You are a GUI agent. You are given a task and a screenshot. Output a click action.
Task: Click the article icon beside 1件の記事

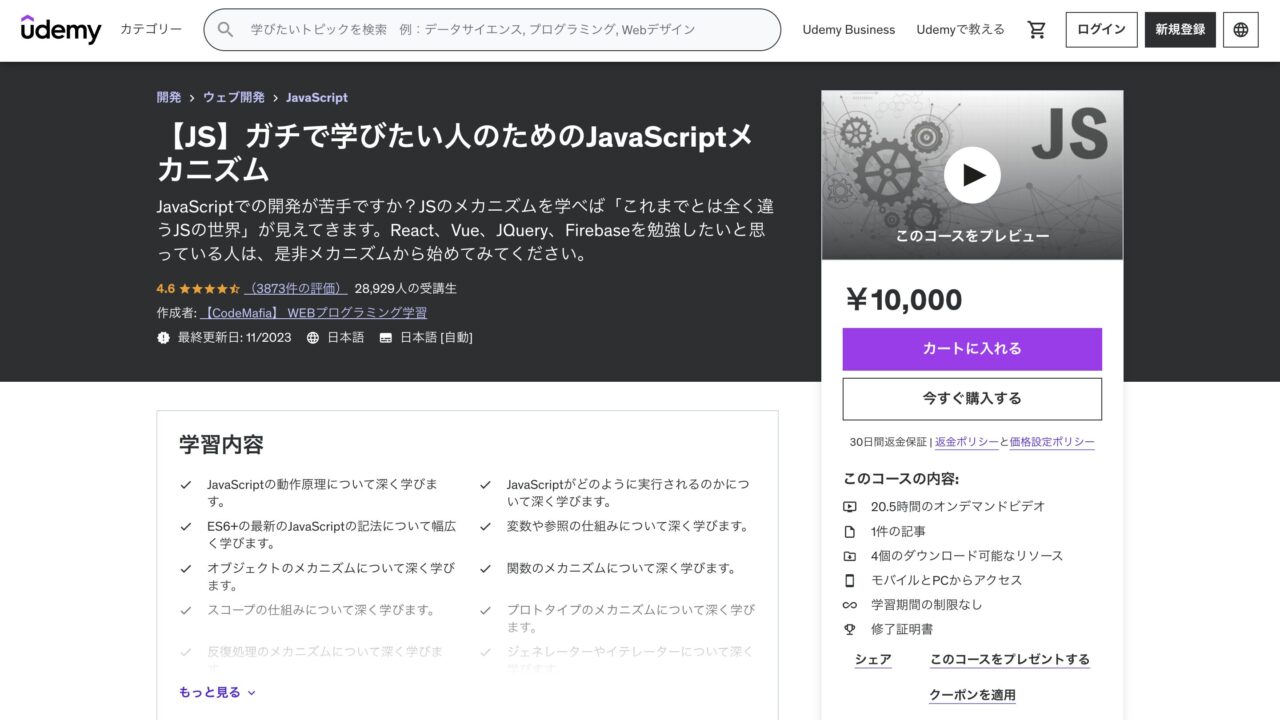pos(849,531)
